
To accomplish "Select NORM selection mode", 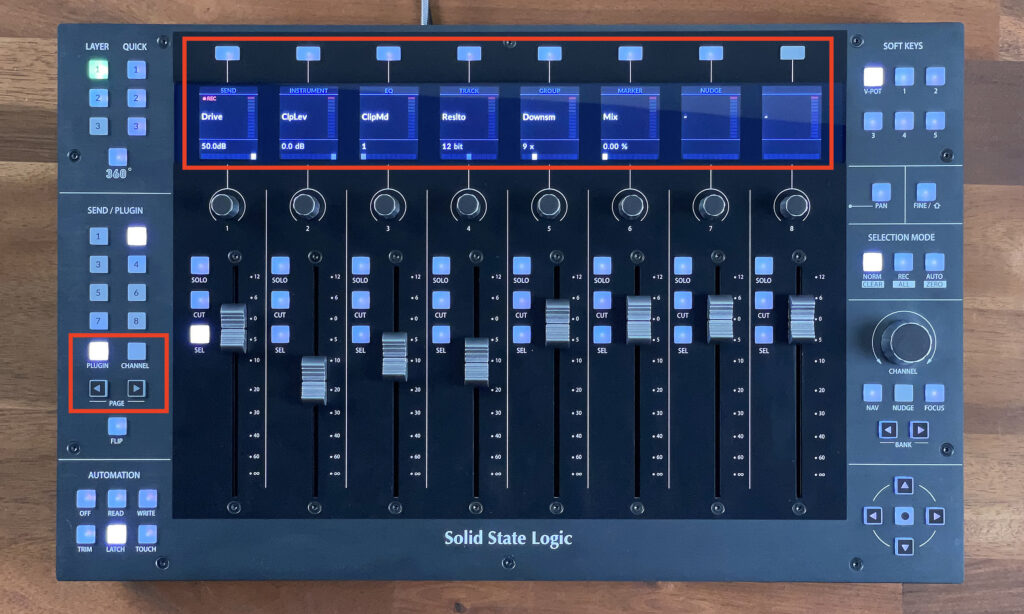I will pos(872,262).
